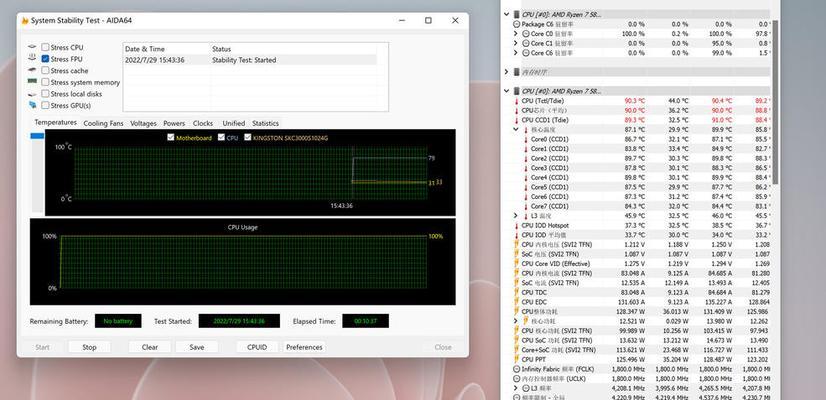The width and height of the screenshot is (826, 400).
Task: Enable the Stress cache checkbox
Action: [45, 70]
